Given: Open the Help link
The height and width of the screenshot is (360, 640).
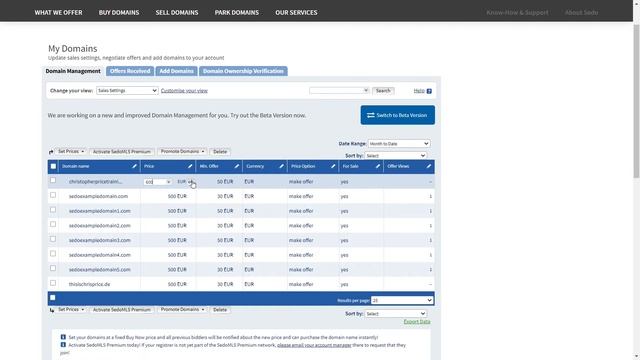Looking at the screenshot, I should coord(419,91).
